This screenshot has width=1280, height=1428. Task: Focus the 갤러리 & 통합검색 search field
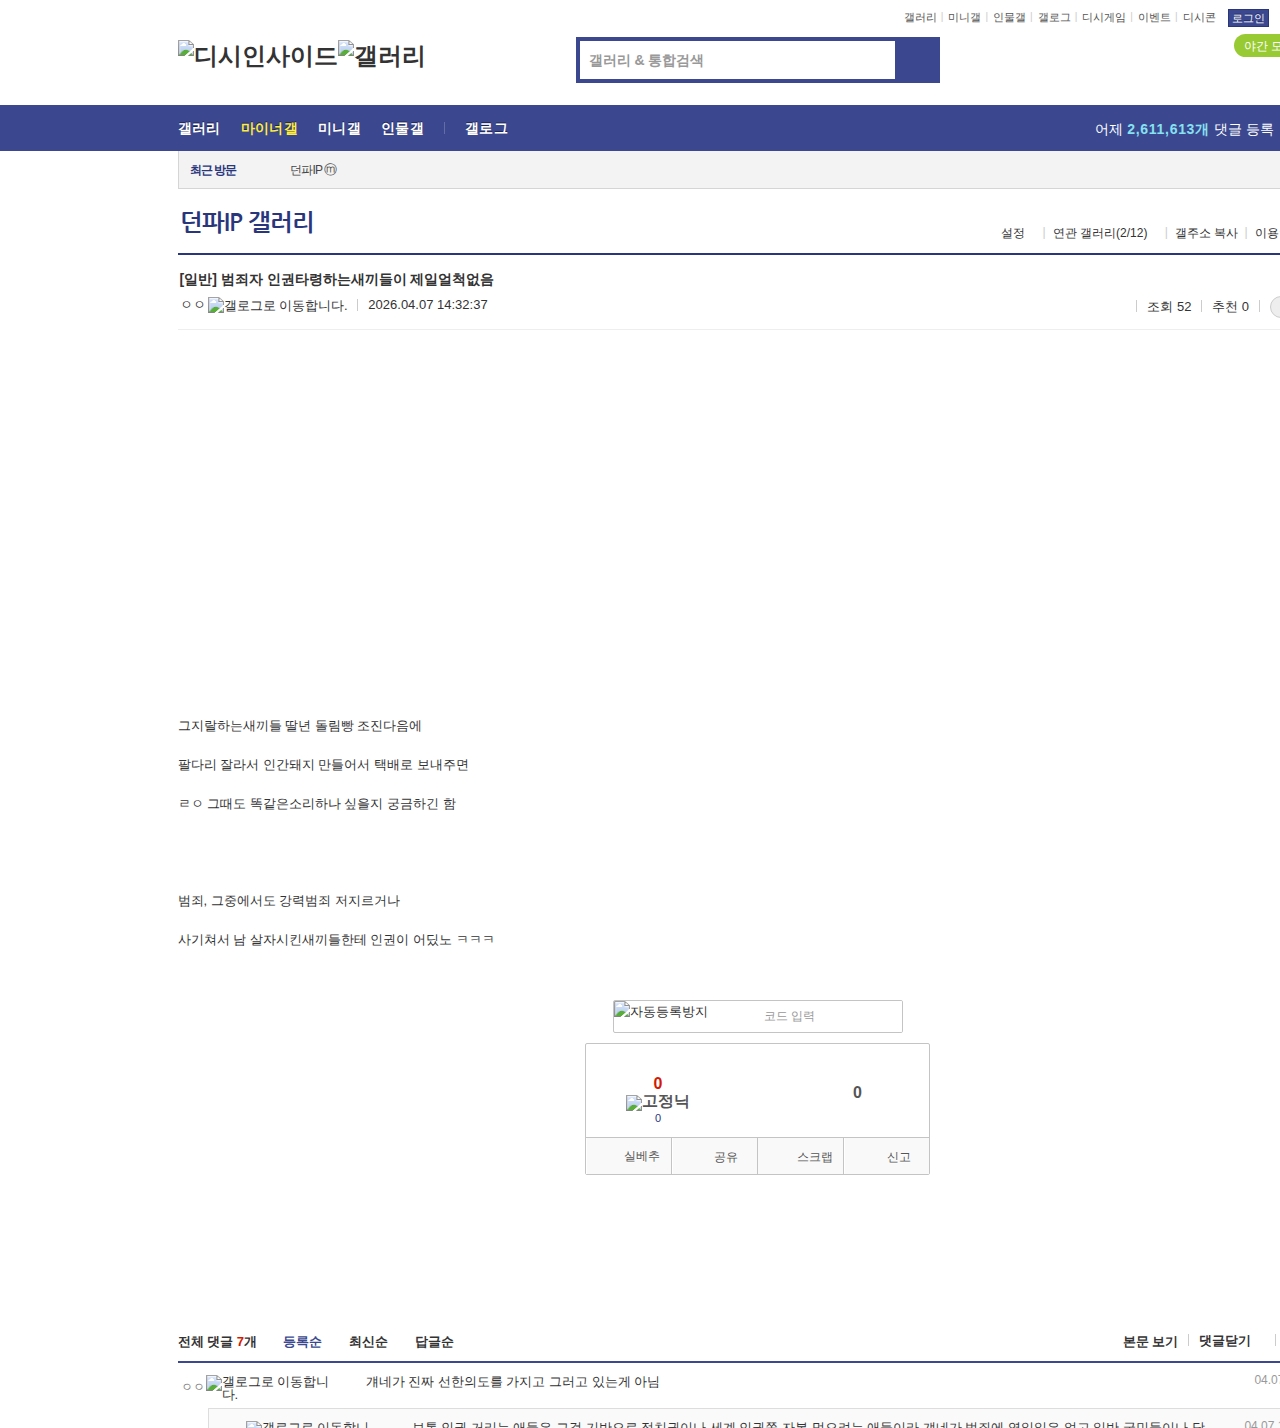[x=737, y=60]
